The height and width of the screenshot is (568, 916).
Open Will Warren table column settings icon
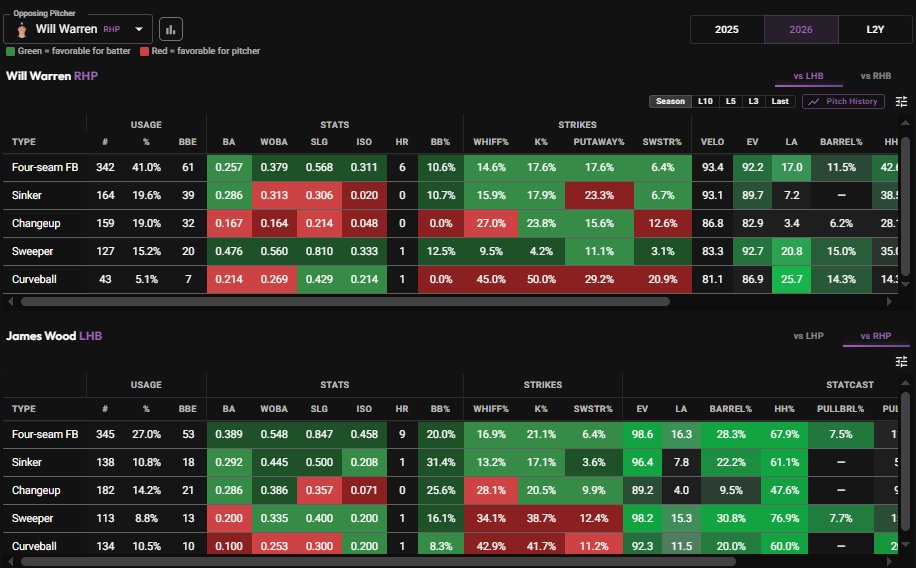(x=901, y=102)
